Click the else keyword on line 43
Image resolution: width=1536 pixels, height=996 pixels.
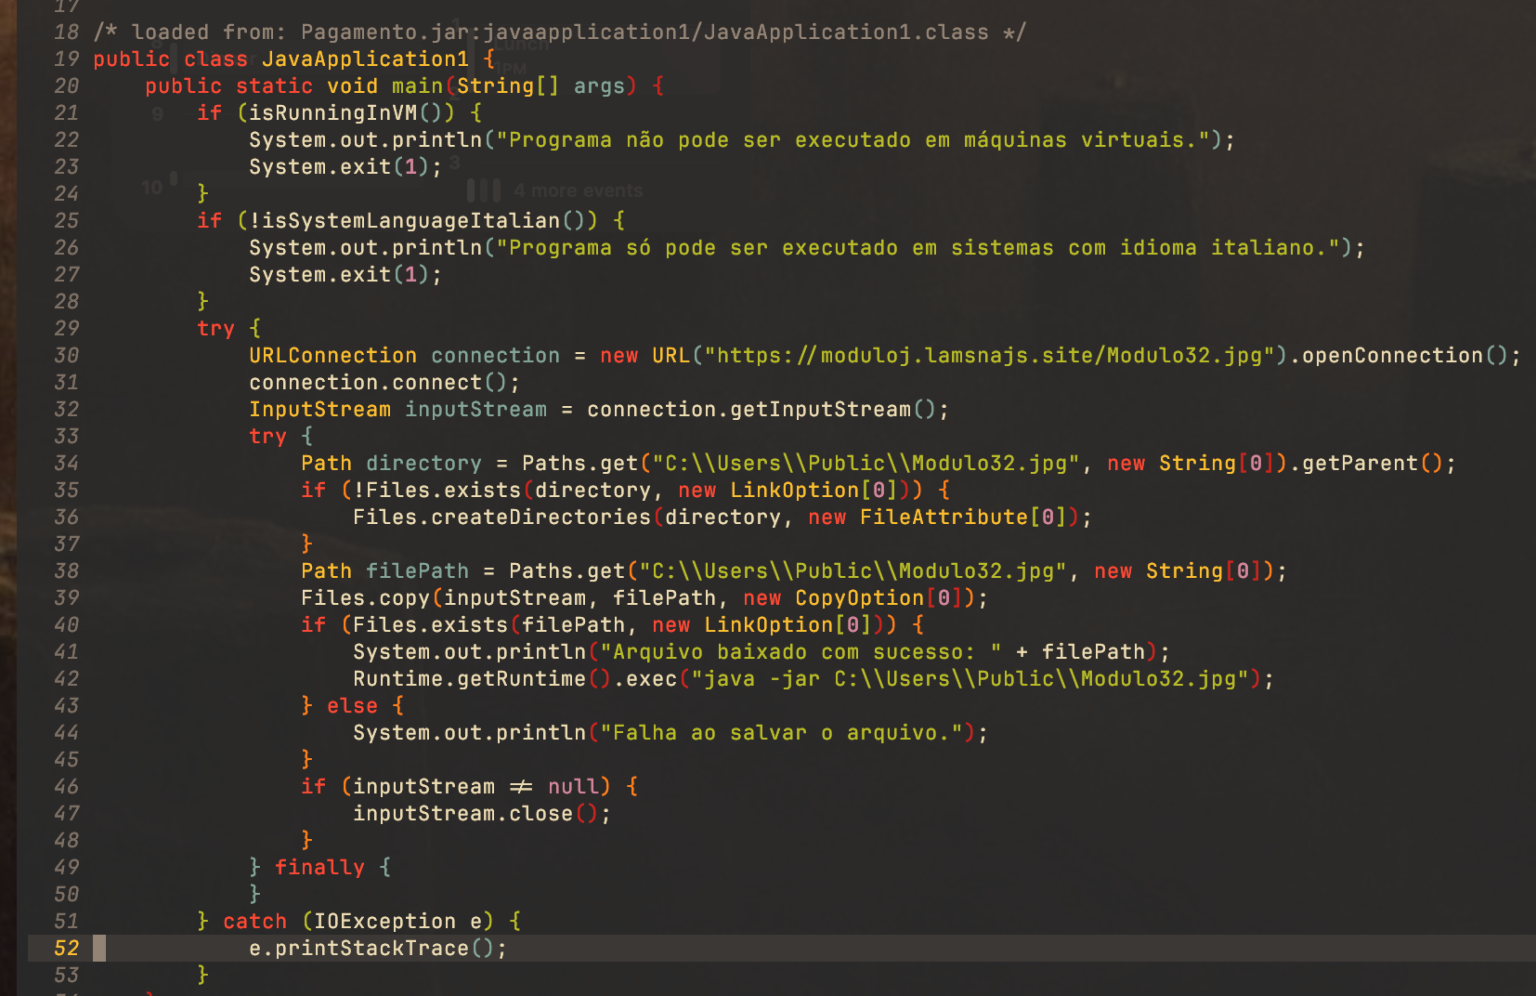[352, 707]
